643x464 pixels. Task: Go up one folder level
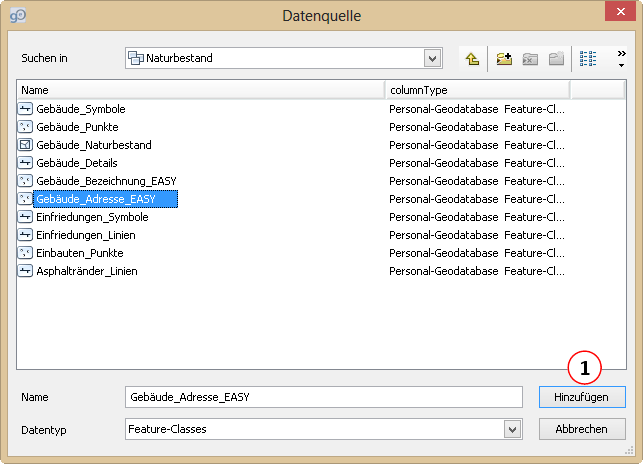[472, 59]
